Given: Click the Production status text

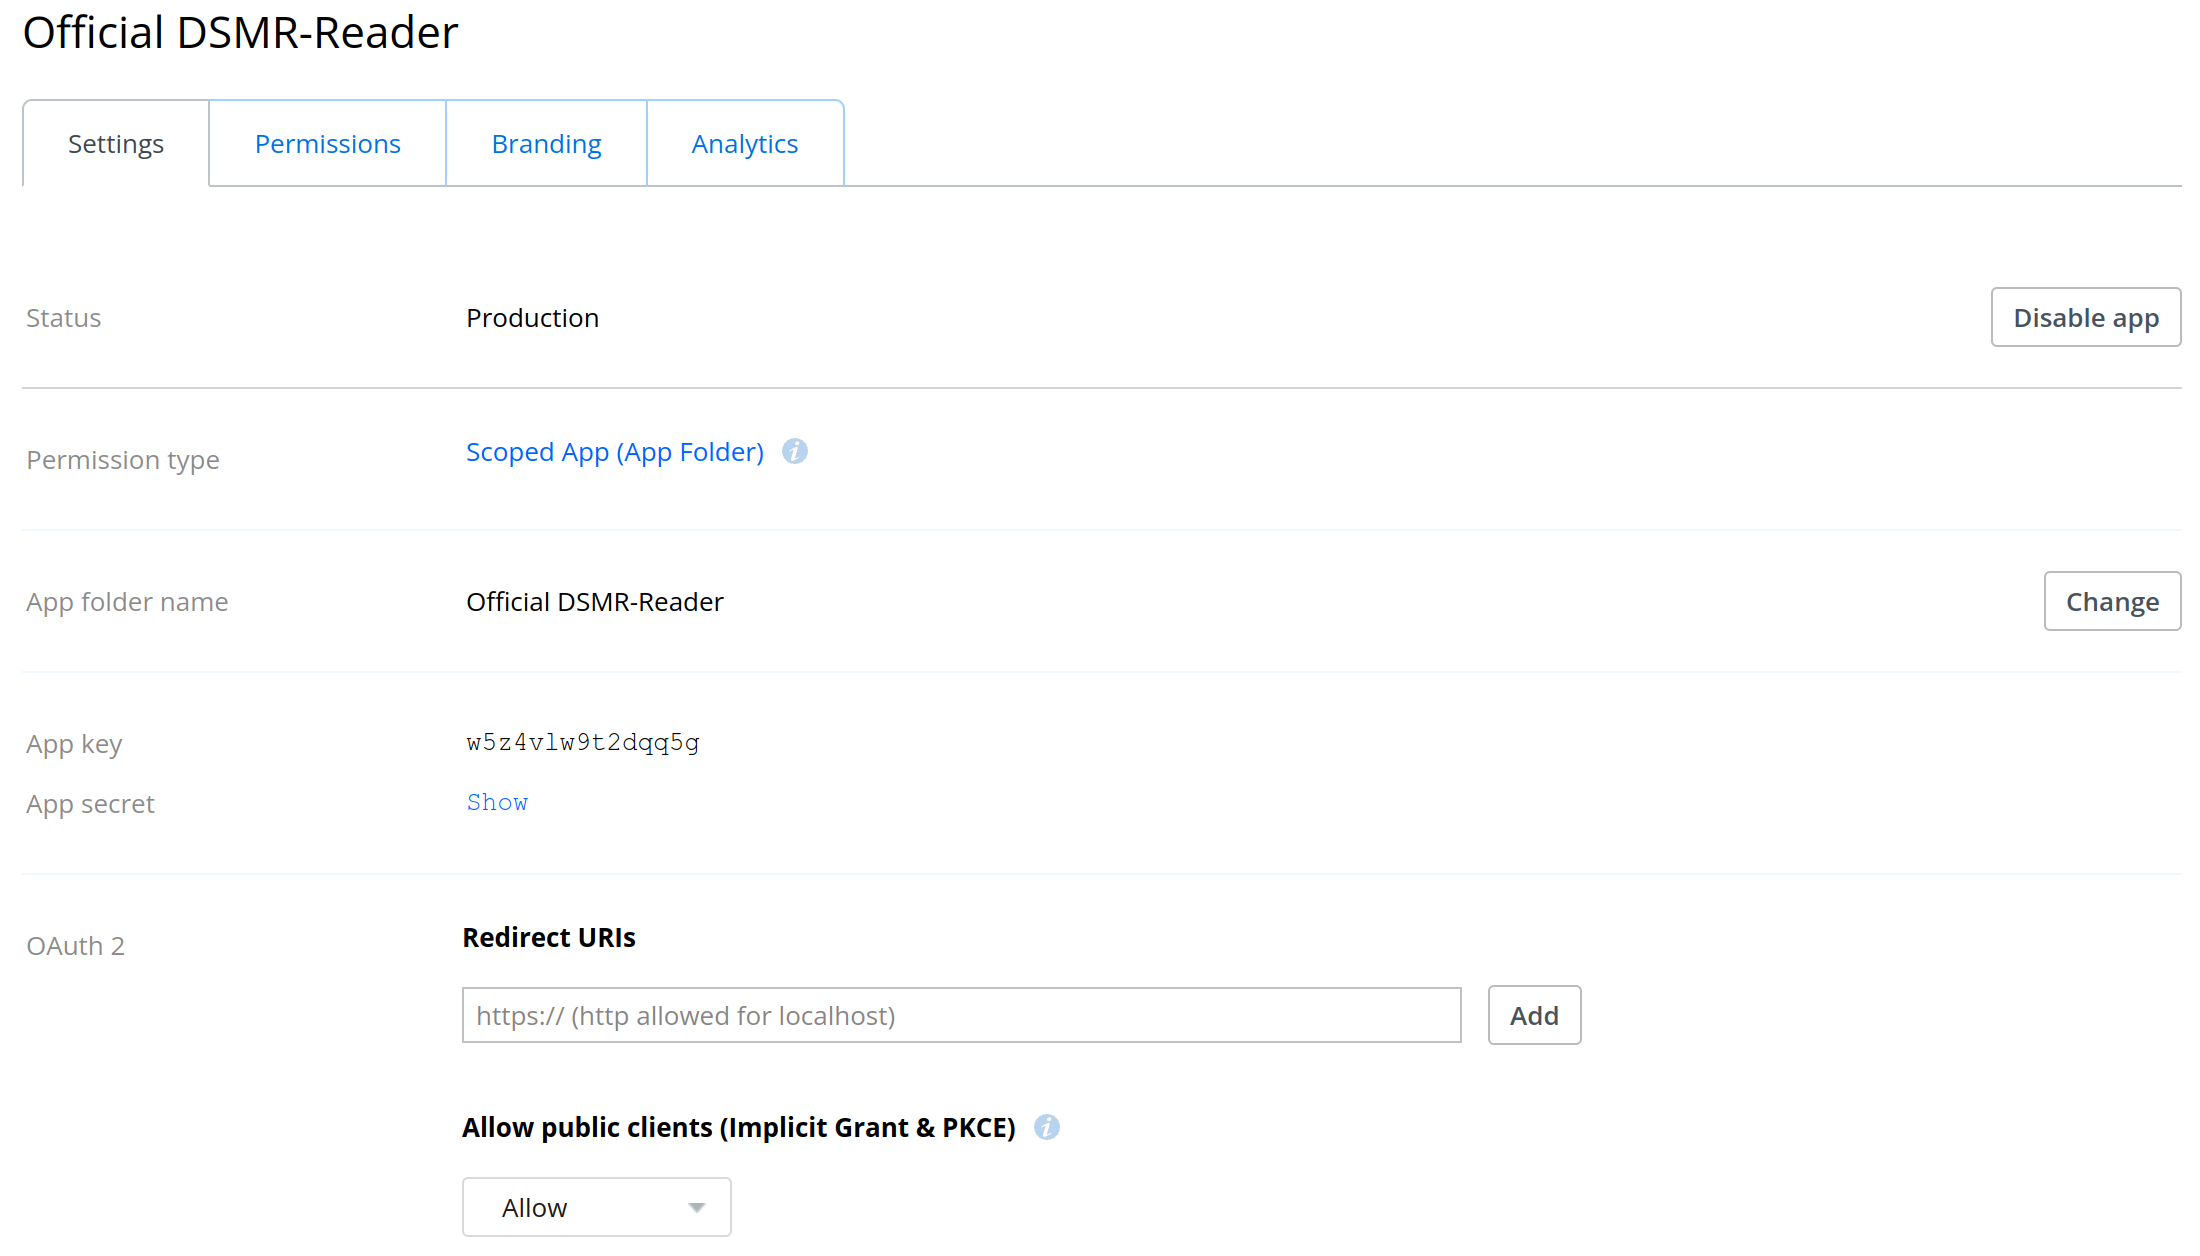Looking at the screenshot, I should point(532,317).
